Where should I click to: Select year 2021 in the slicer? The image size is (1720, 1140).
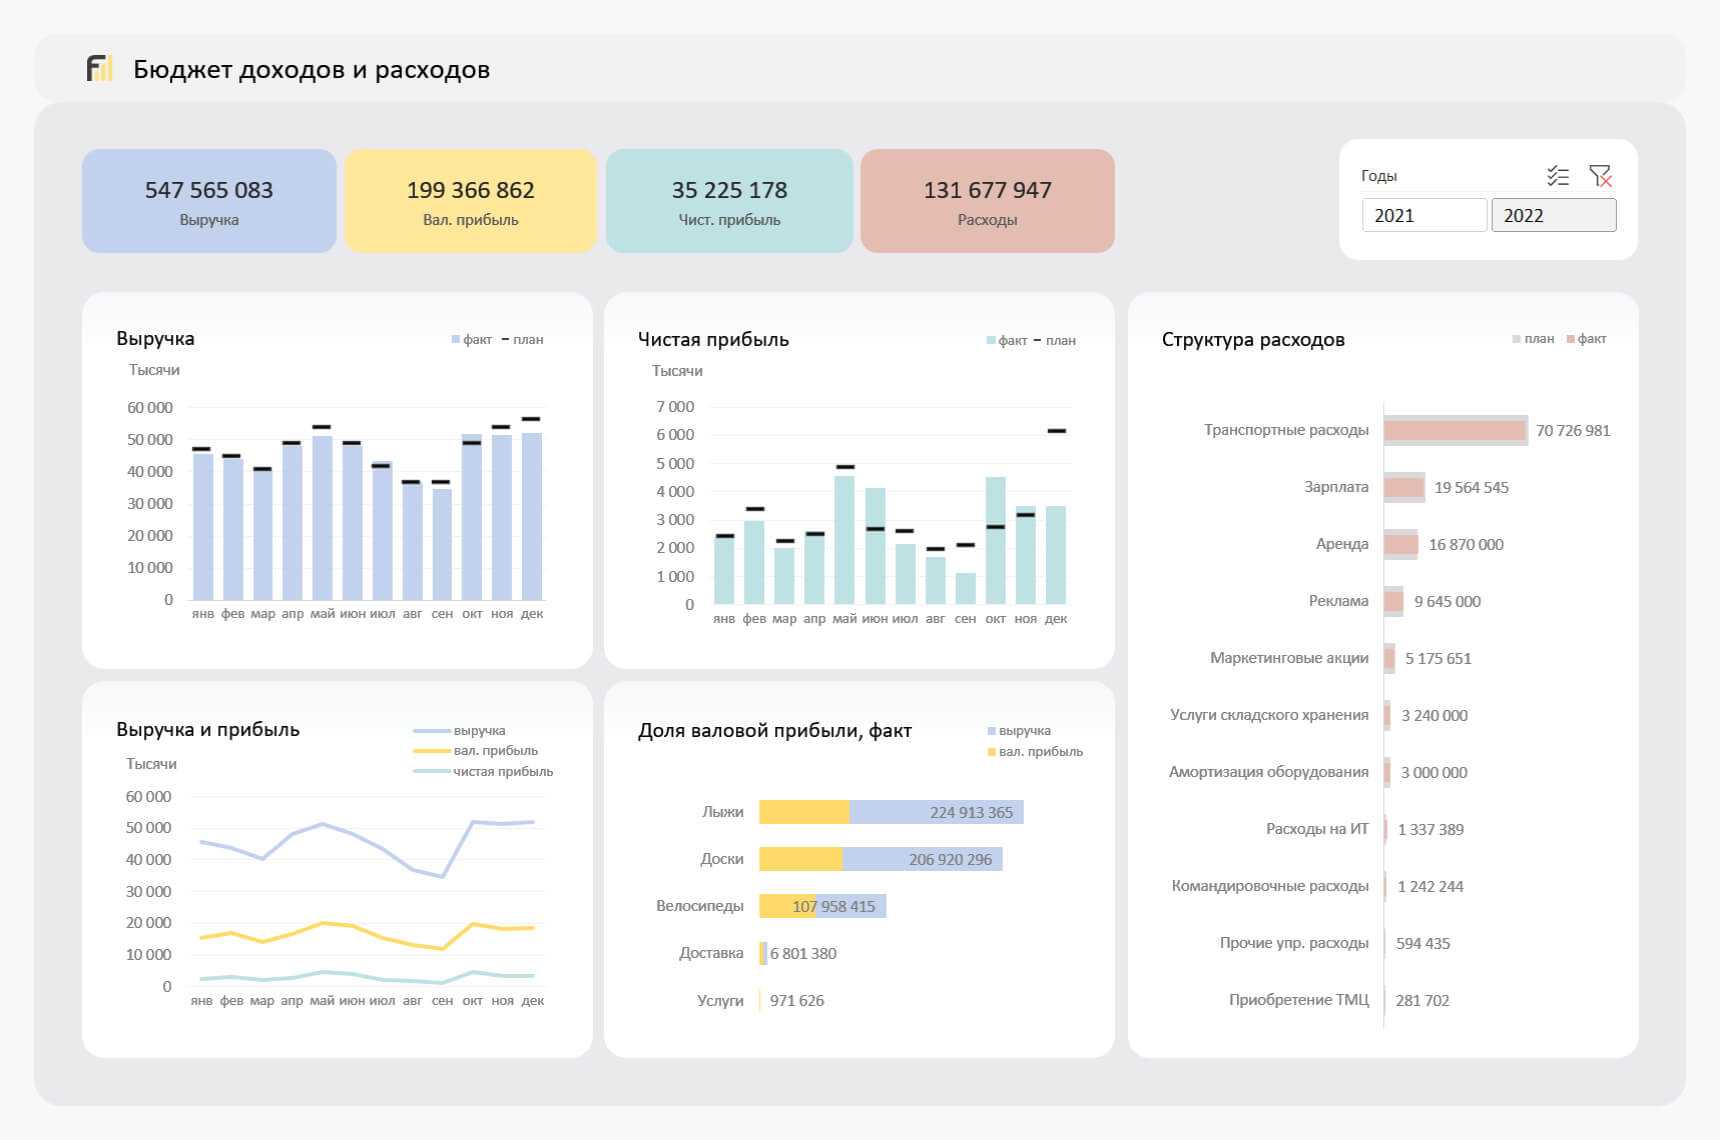[1423, 216]
